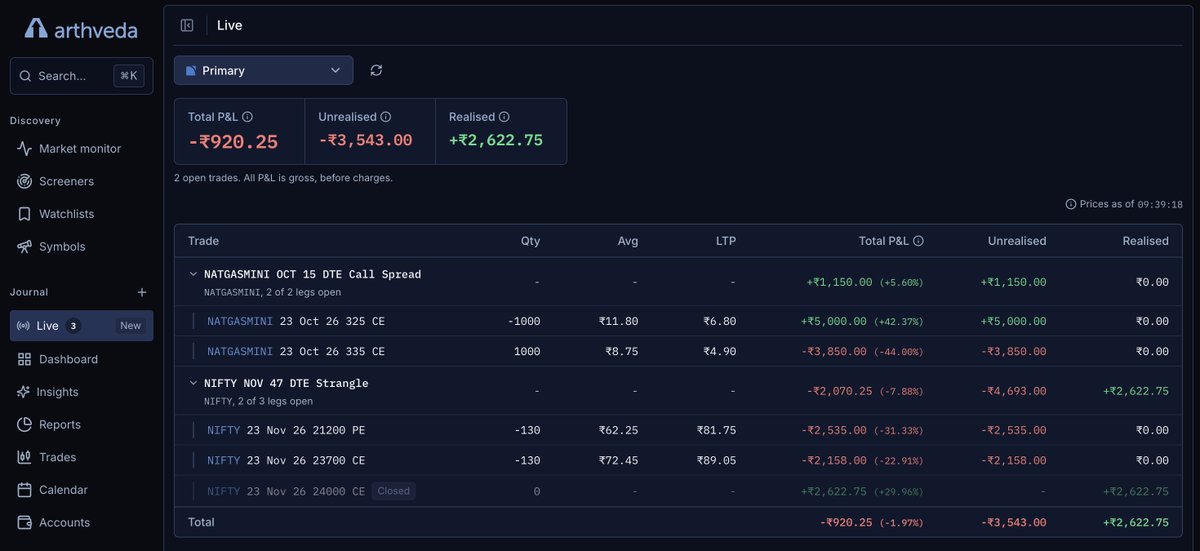Open Trades page
The width and height of the screenshot is (1200, 551).
(81, 457)
